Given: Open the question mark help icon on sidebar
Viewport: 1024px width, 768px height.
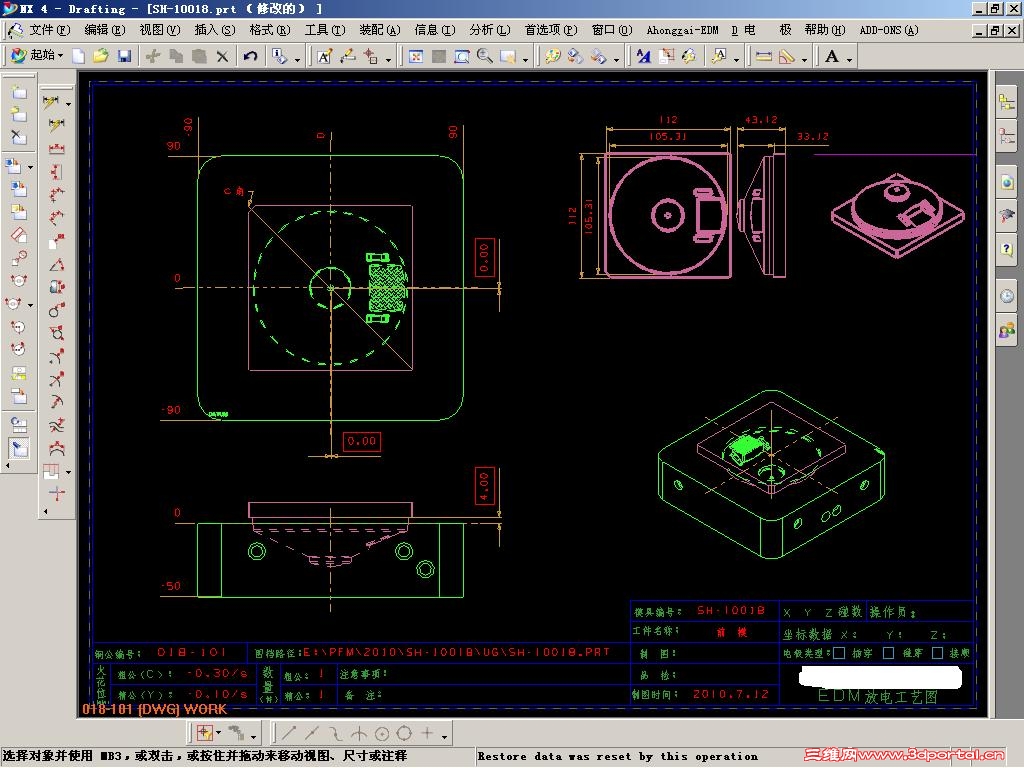Looking at the screenshot, I should click(x=1007, y=249).
